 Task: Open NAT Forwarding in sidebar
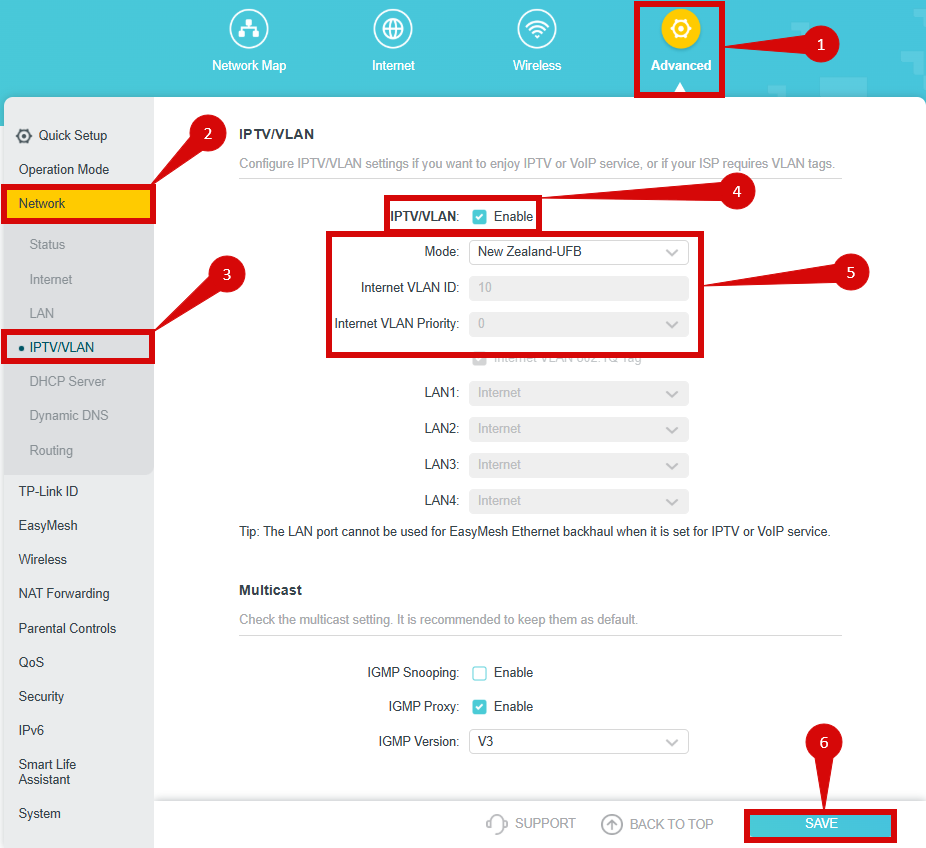click(x=64, y=593)
